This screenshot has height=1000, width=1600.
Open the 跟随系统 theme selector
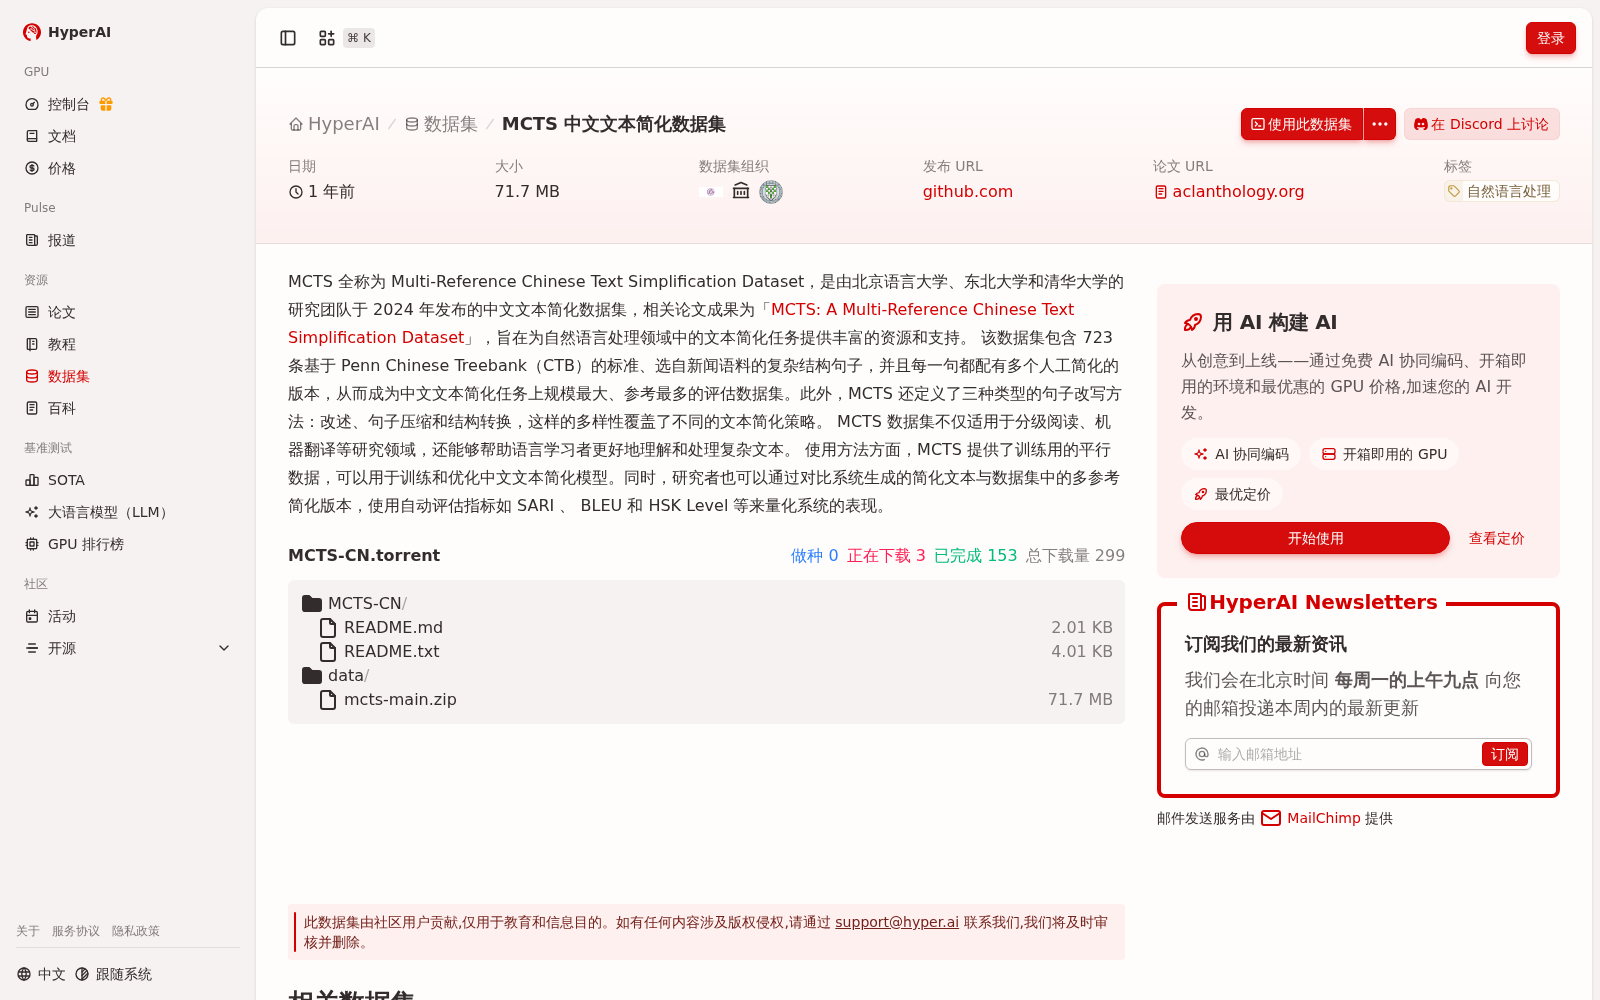(x=113, y=974)
